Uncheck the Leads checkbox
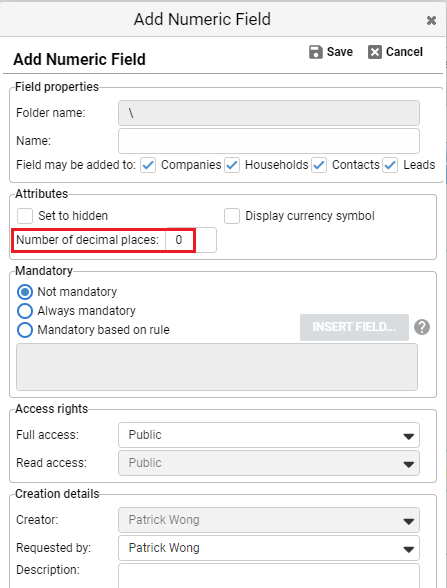447x588 pixels. (390, 165)
